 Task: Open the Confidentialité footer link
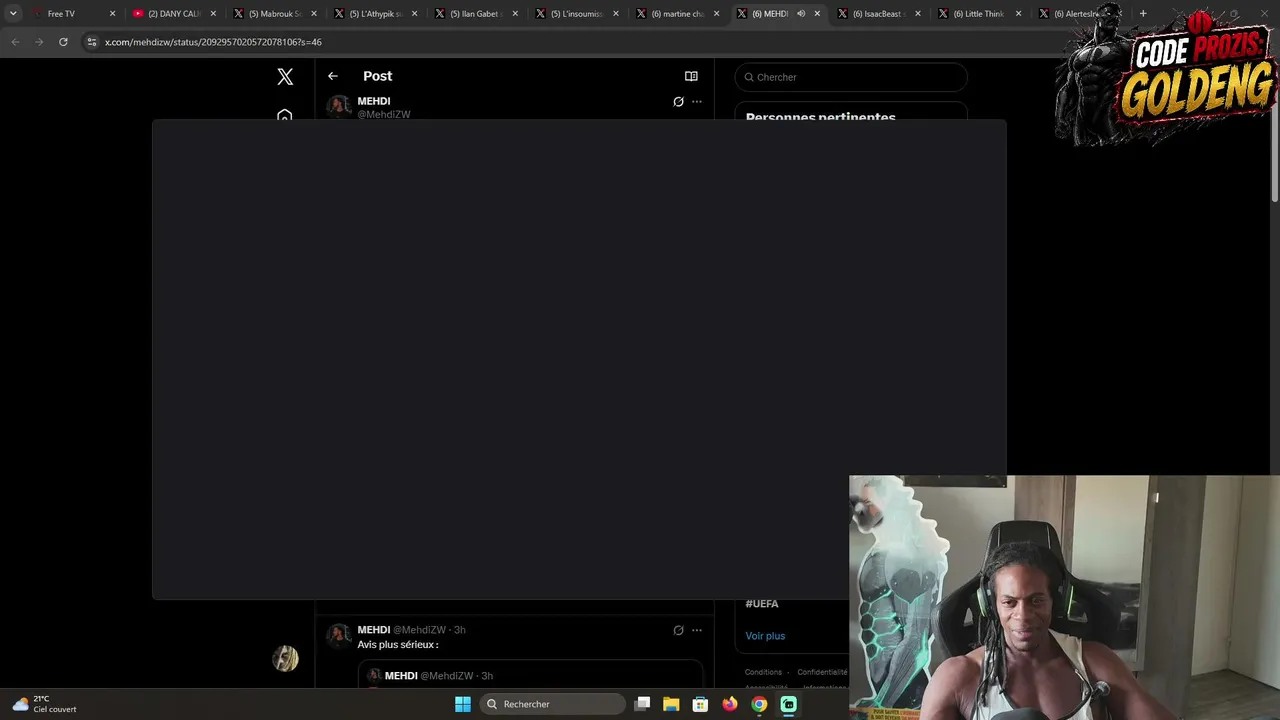pyautogui.click(x=822, y=672)
